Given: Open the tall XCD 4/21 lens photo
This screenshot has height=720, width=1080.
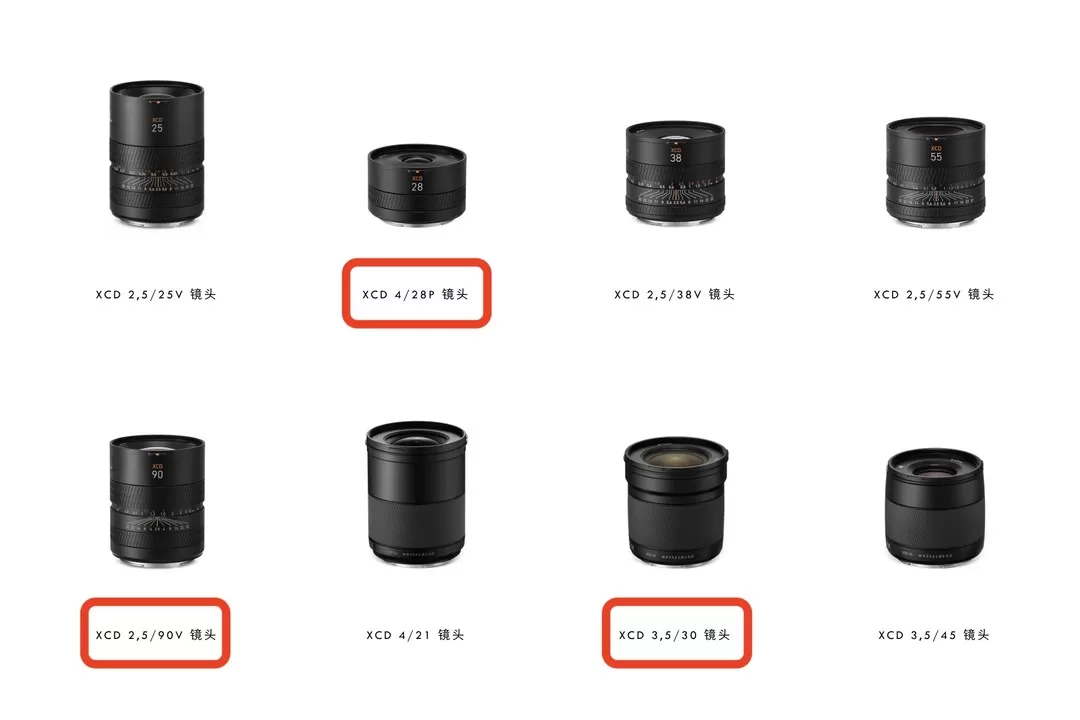Looking at the screenshot, I should pyautogui.click(x=416, y=494).
